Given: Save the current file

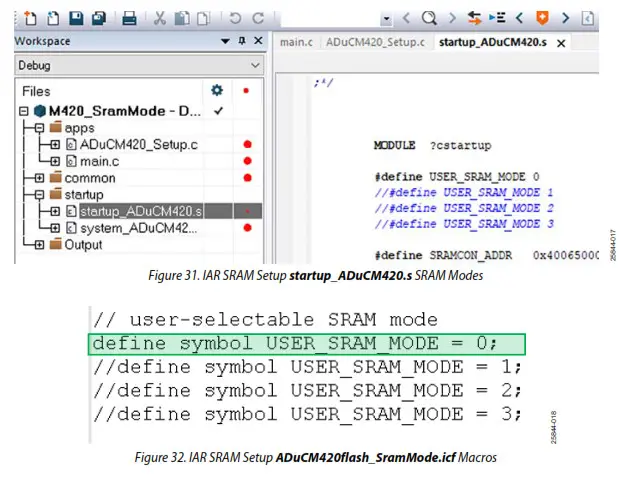Looking at the screenshot, I should 76,18.
